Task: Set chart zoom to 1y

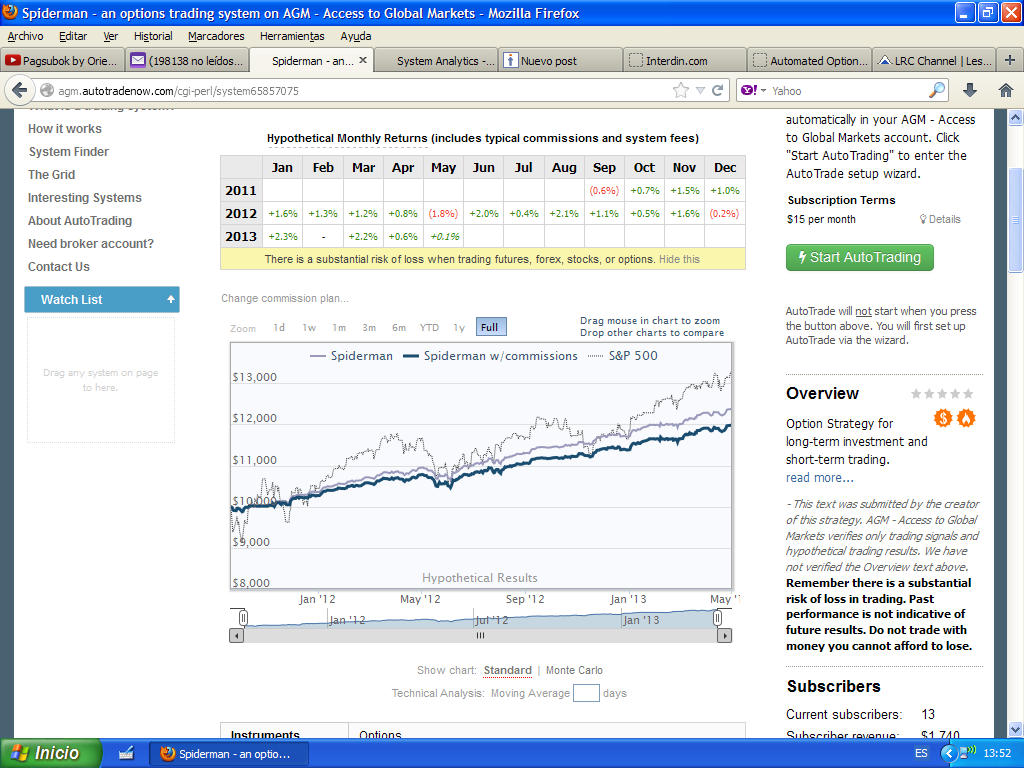Action: click(459, 327)
